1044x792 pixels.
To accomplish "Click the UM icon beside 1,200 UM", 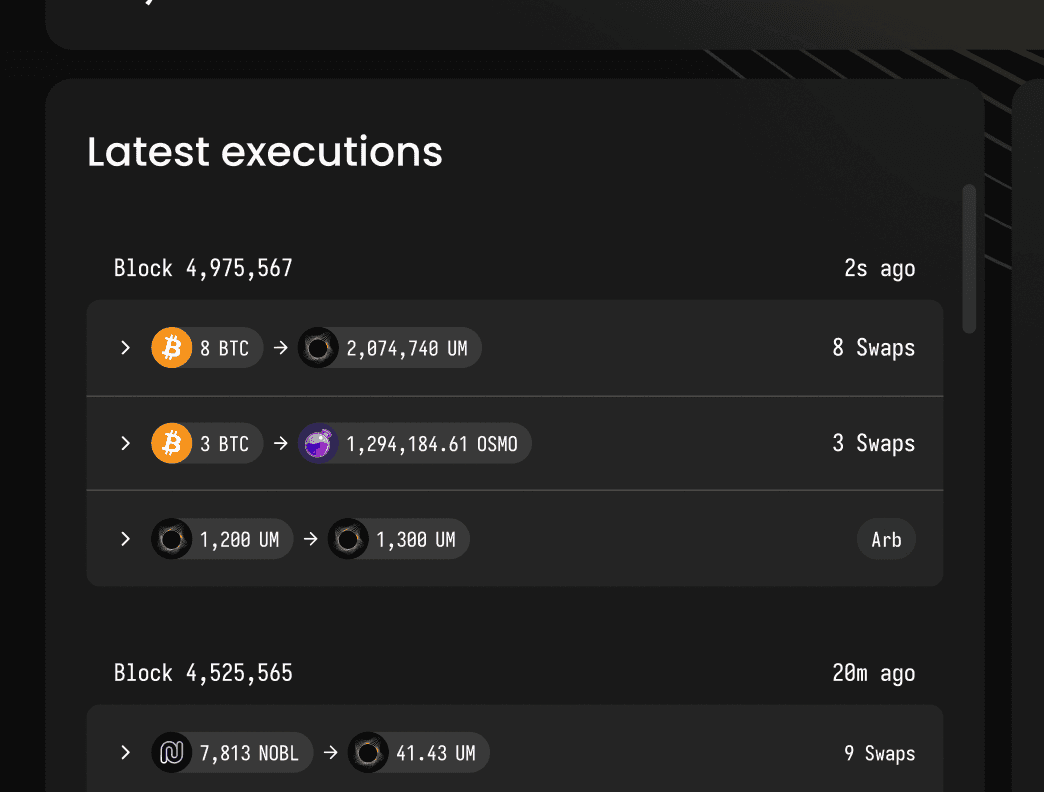I will click(x=172, y=538).
